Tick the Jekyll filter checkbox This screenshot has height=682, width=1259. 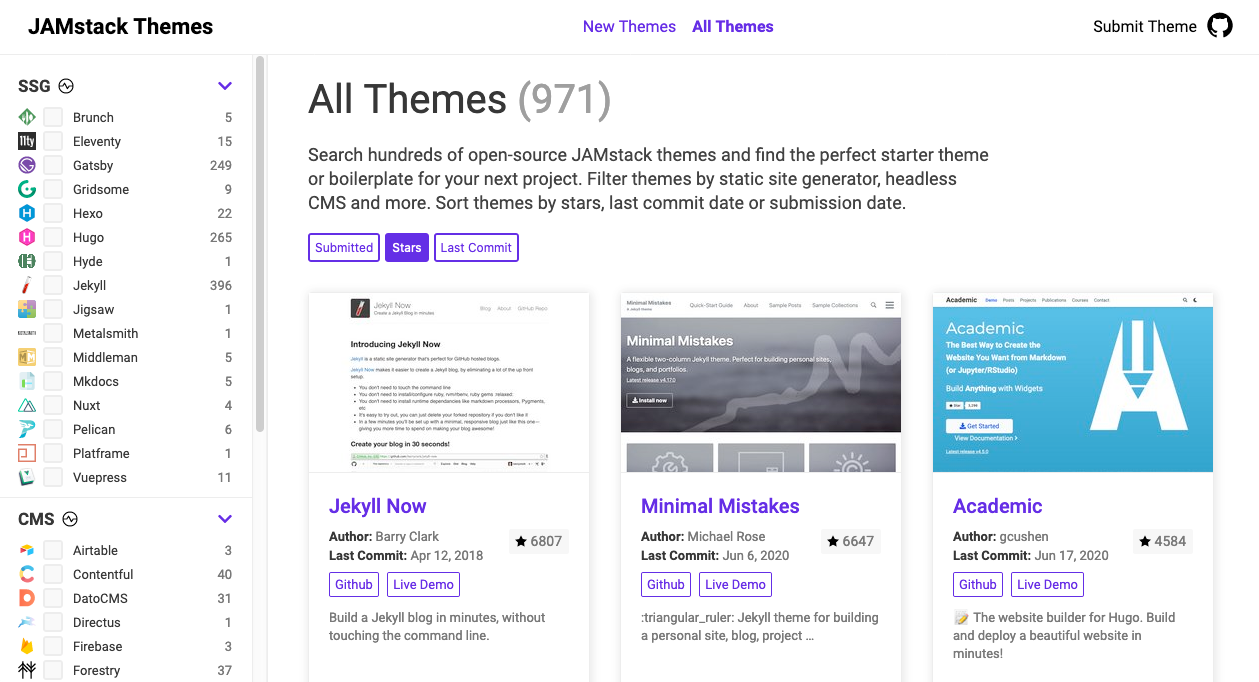(x=53, y=285)
